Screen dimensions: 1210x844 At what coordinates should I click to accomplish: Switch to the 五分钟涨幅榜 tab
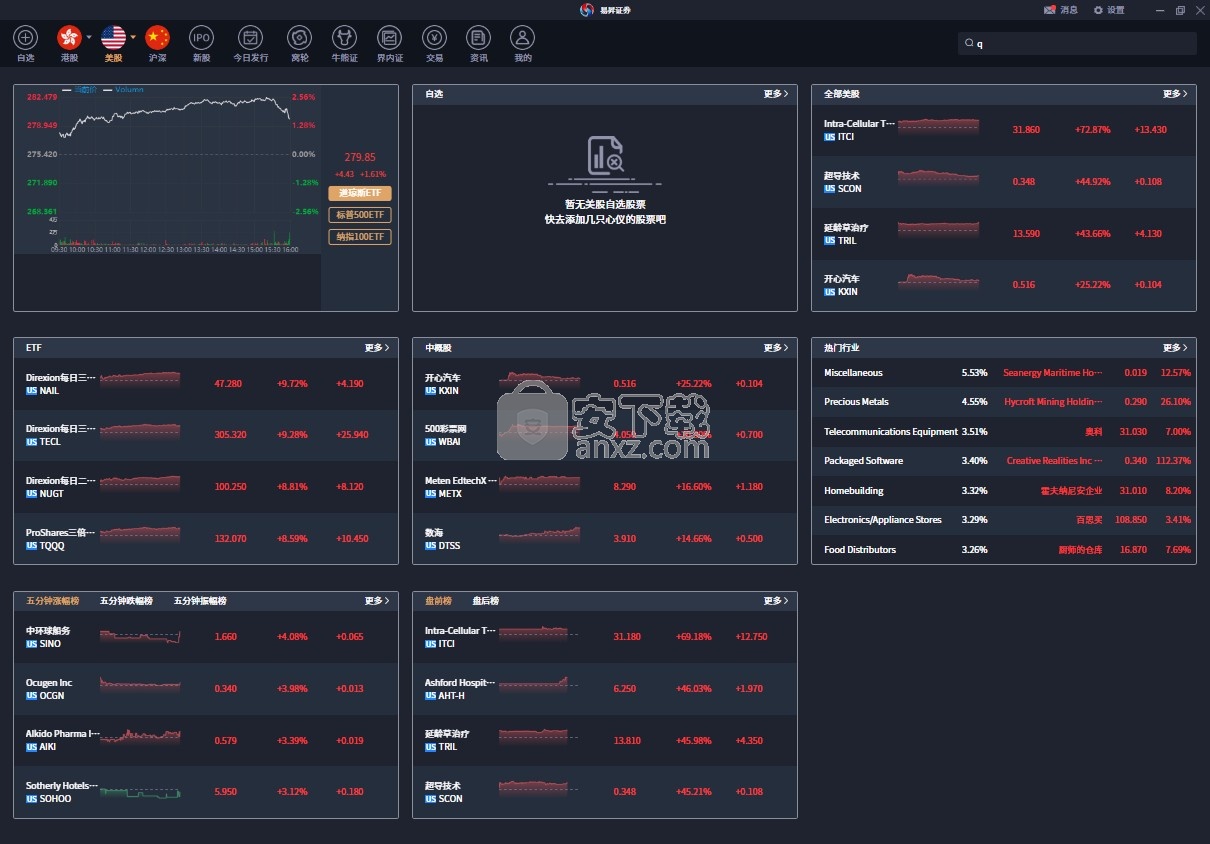(x=52, y=601)
